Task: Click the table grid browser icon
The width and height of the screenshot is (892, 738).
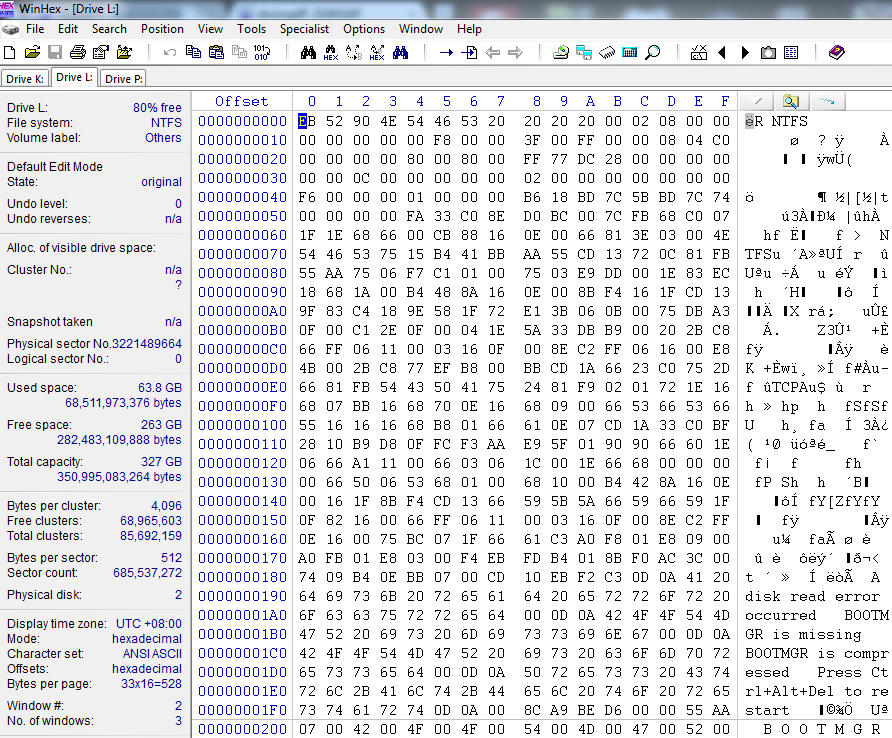Action: point(791,53)
